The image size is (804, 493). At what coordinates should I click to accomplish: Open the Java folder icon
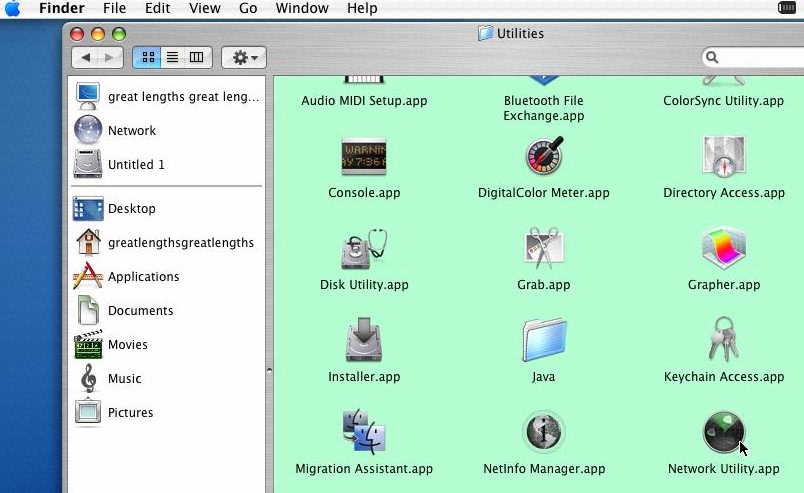pos(544,340)
